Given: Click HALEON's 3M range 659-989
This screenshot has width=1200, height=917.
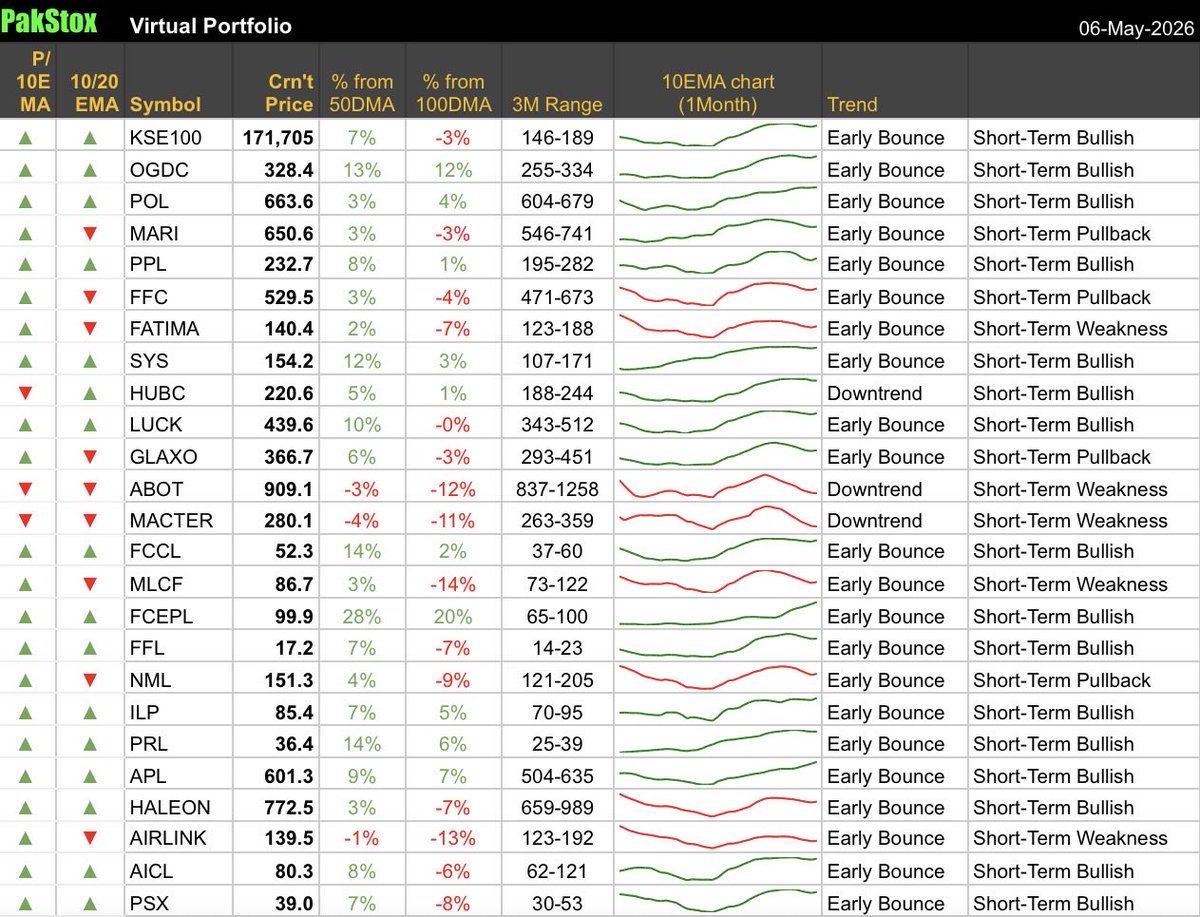Looking at the screenshot, I should coord(557,807).
